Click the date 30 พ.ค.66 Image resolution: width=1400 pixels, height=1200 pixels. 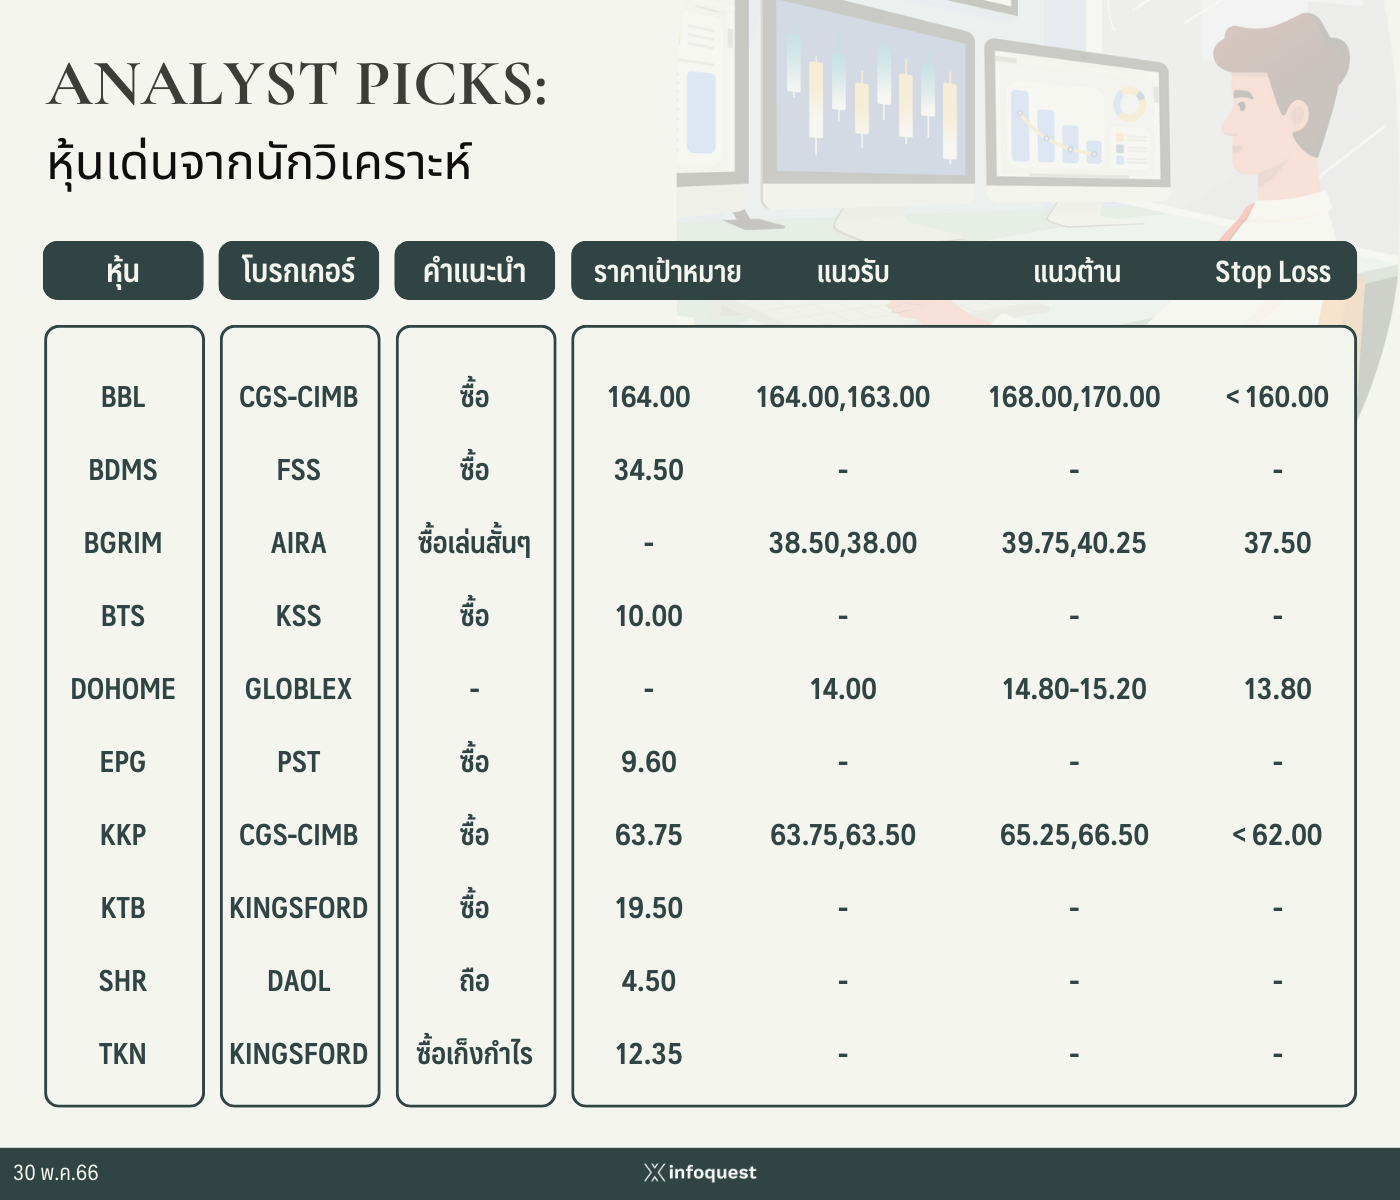[x=56, y=1172]
